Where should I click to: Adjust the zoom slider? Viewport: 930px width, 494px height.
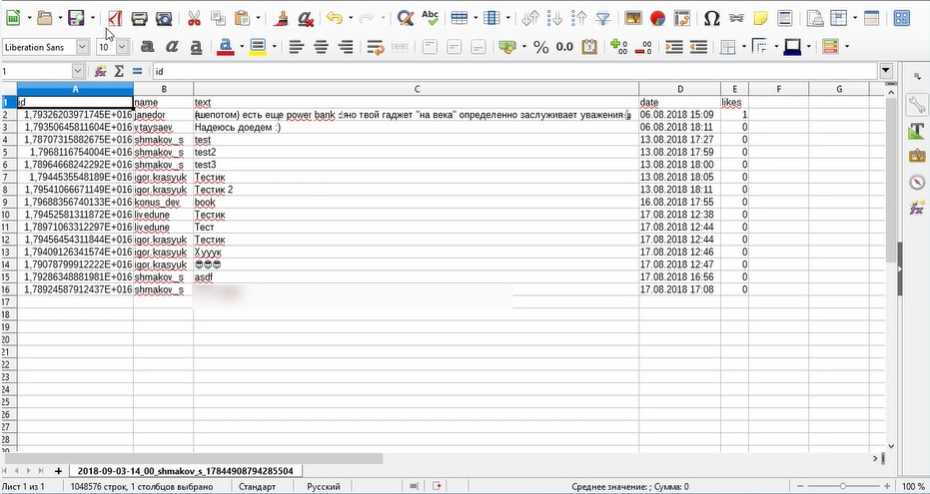click(x=843, y=487)
